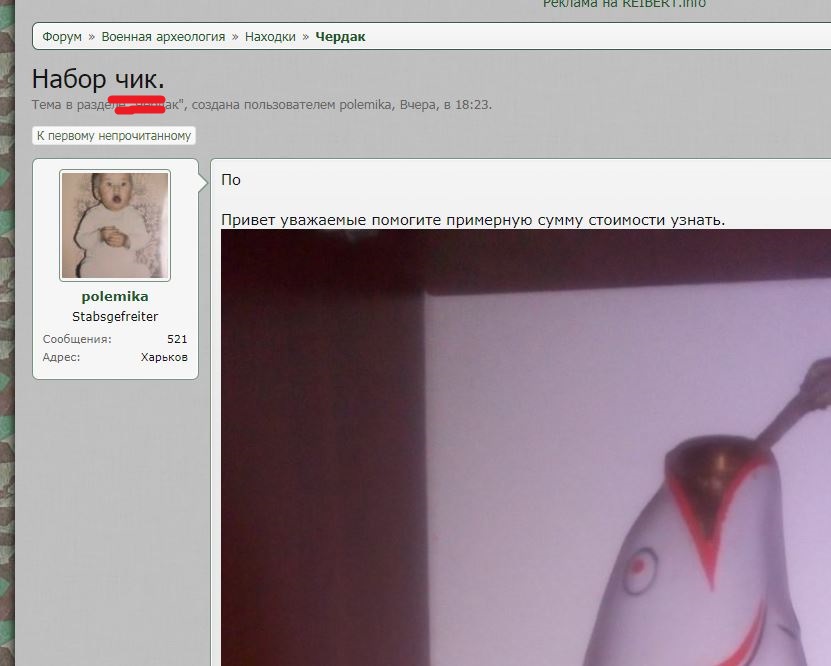Go to Военная археология breadcrumb section
831x666 pixels.
(x=162, y=37)
